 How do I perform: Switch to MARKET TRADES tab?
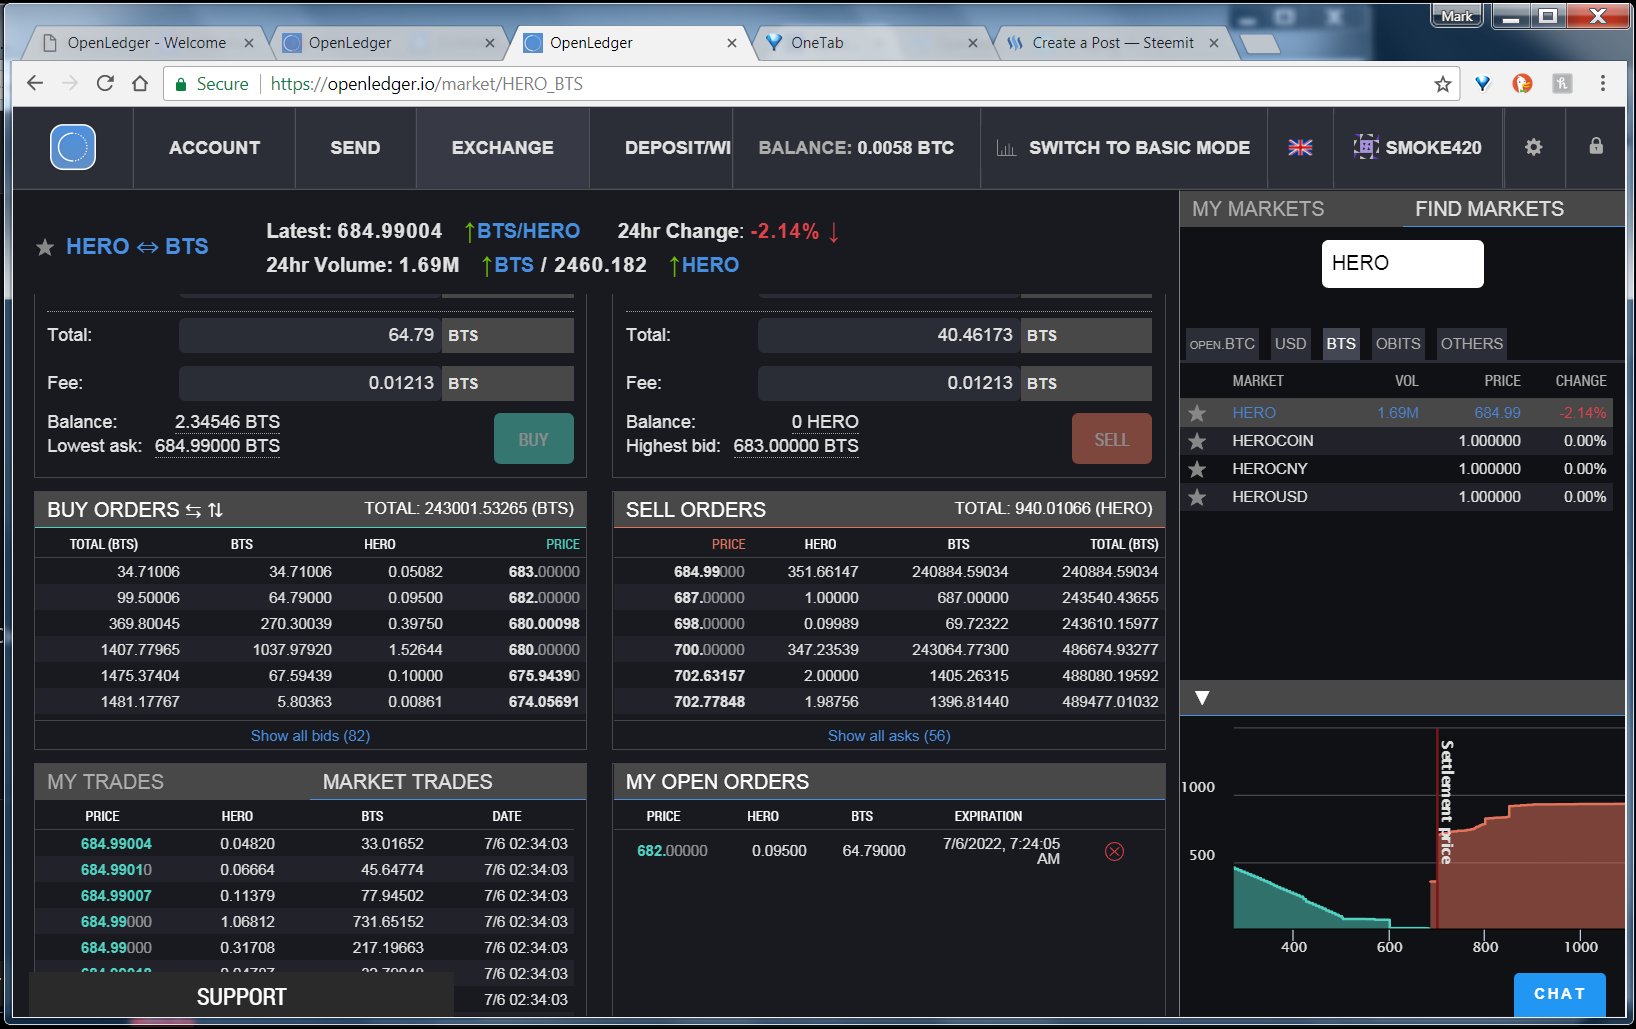pos(407,782)
